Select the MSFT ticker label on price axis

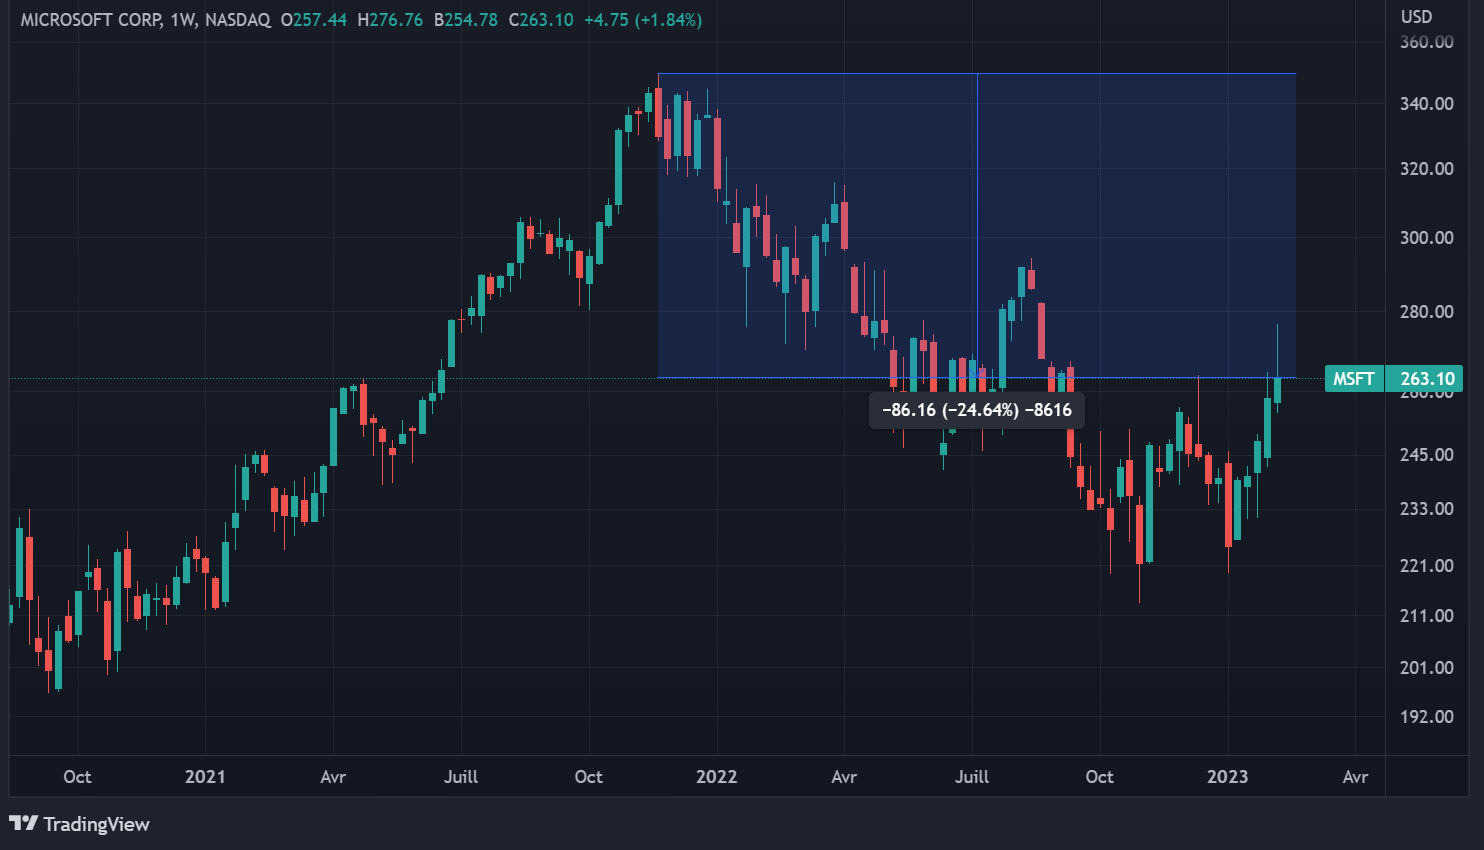click(1353, 379)
